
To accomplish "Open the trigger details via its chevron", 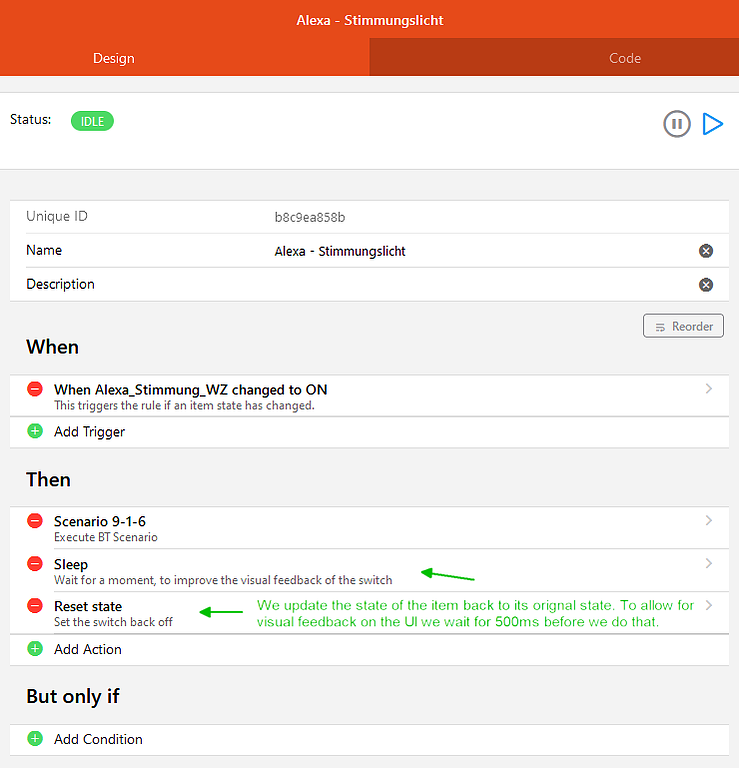I will point(709,389).
